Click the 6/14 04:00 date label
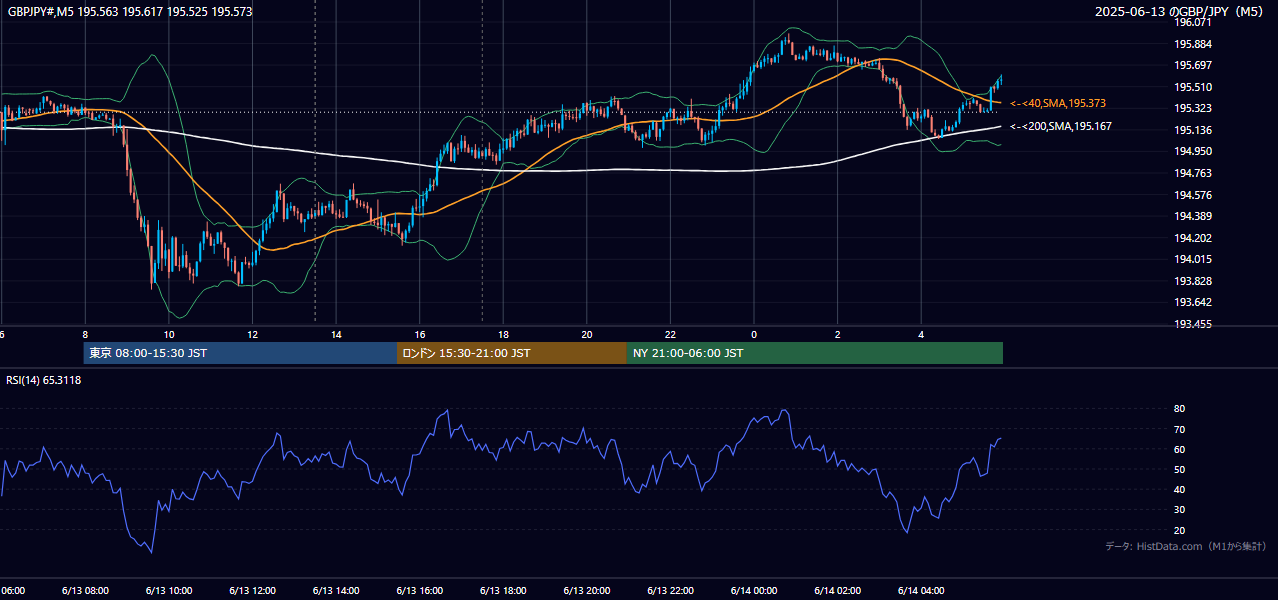The height and width of the screenshot is (600, 1278). pos(921,590)
